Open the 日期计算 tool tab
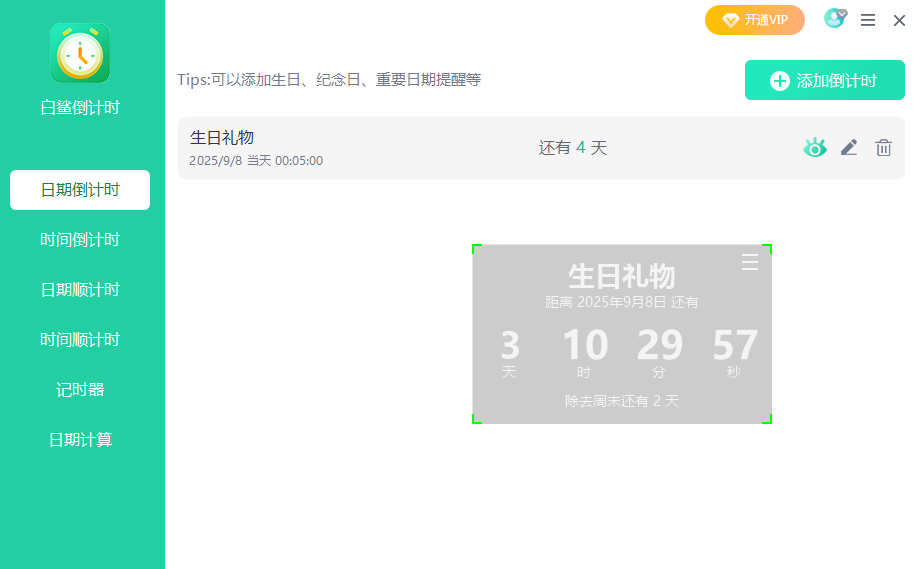Image resolution: width=922 pixels, height=569 pixels. tap(80, 440)
